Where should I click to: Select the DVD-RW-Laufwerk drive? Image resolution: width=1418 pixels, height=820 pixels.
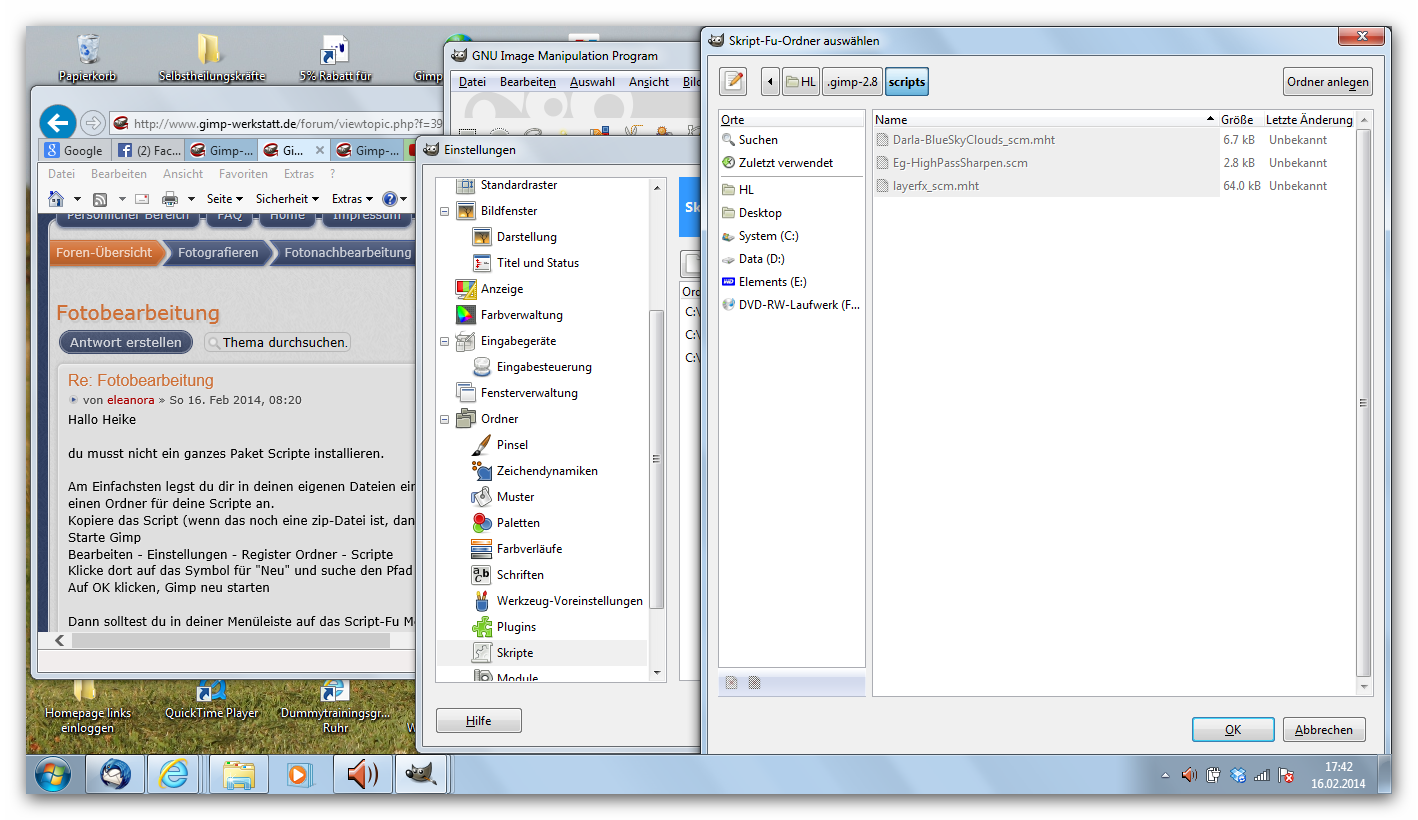(792, 305)
